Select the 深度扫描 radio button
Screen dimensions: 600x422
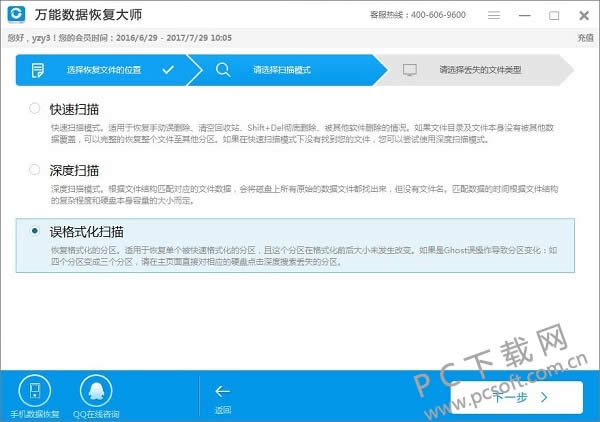pyautogui.click(x=34, y=169)
